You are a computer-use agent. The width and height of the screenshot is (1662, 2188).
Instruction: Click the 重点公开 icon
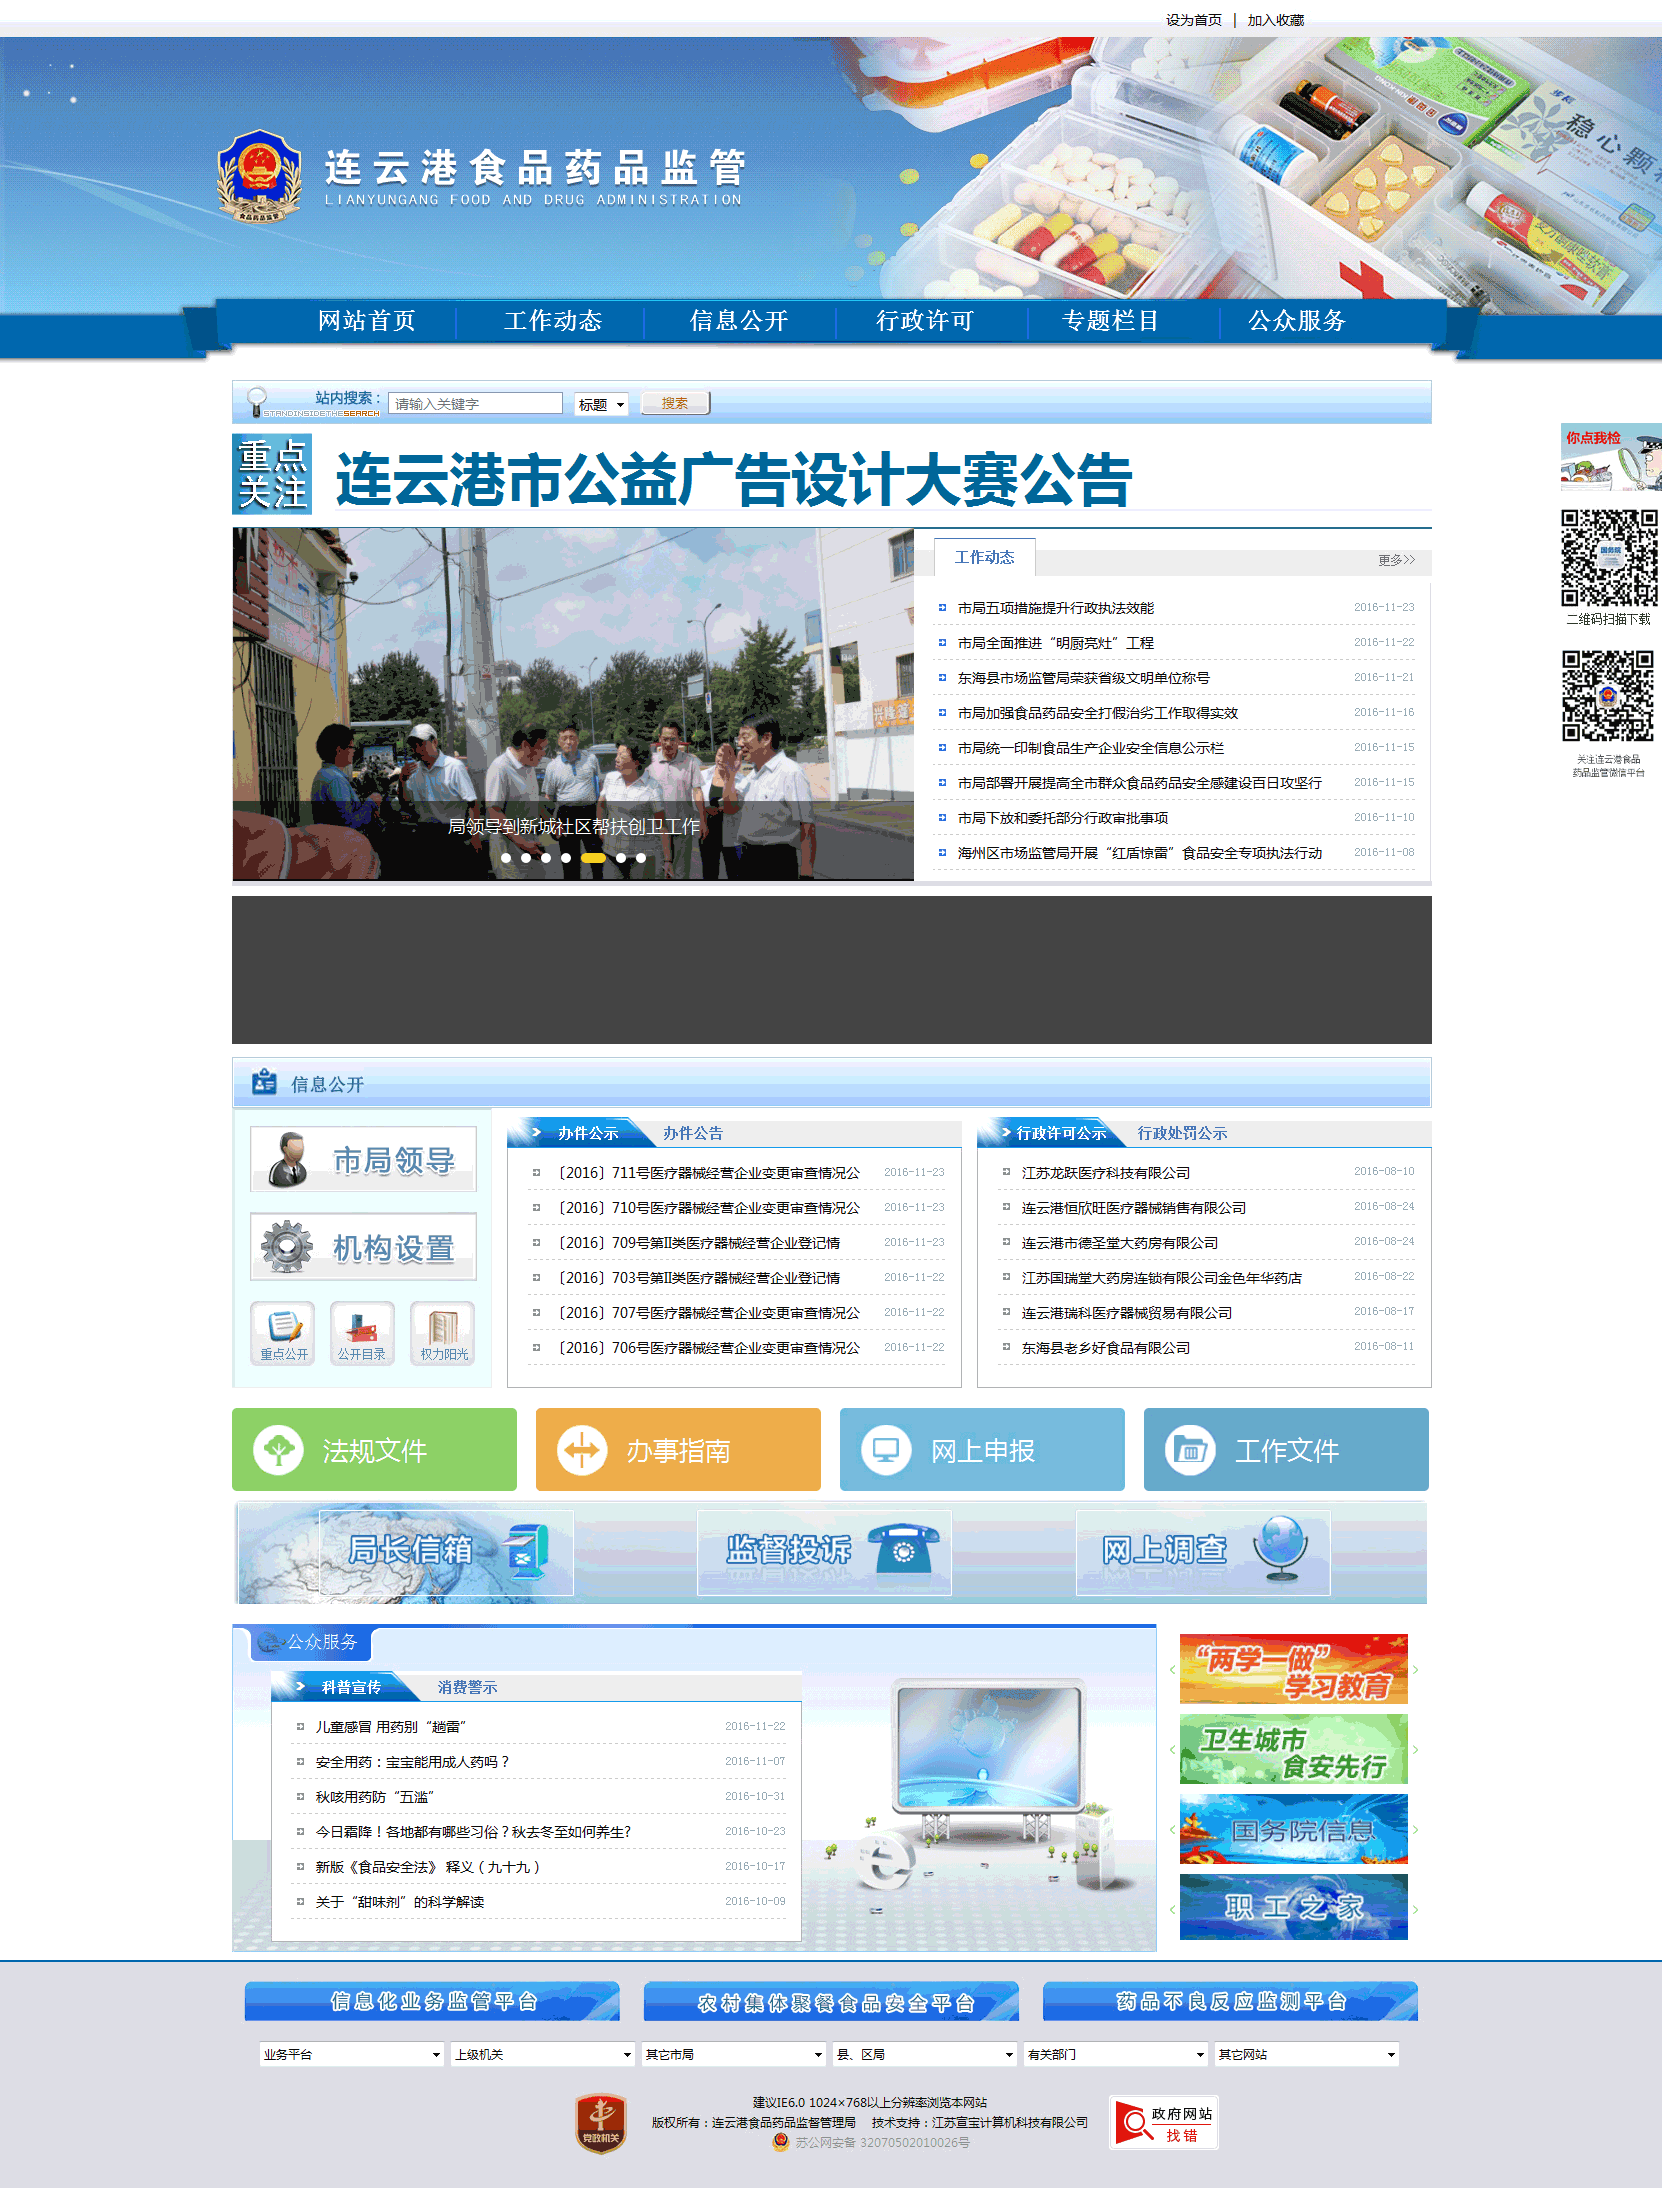coord(284,1332)
